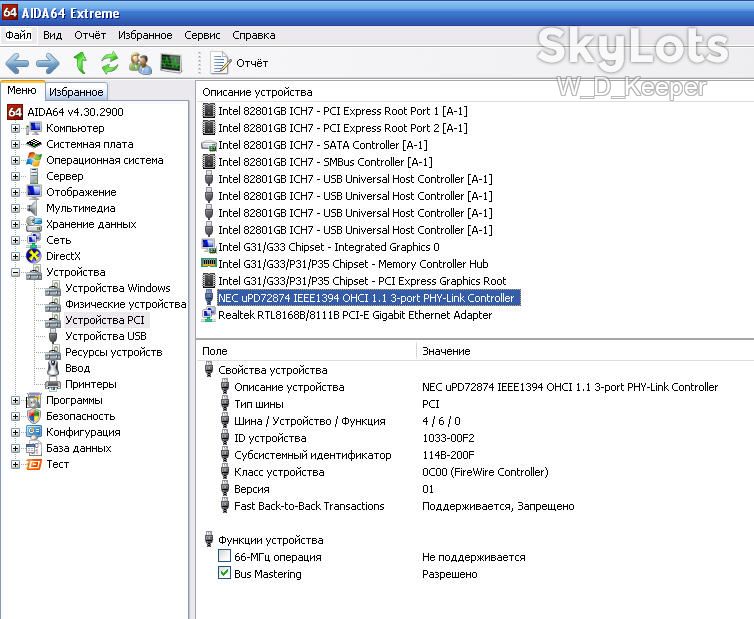754x619 pixels.
Task: Expand the Отображение tree node
Action: point(15,192)
